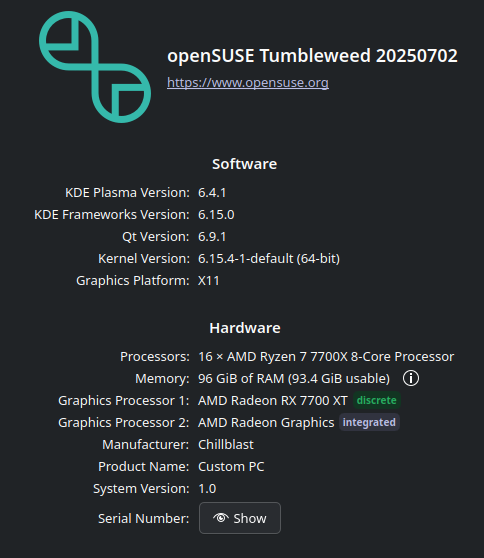
Task: Click the Chillblast manufacturer value
Action: (226, 444)
